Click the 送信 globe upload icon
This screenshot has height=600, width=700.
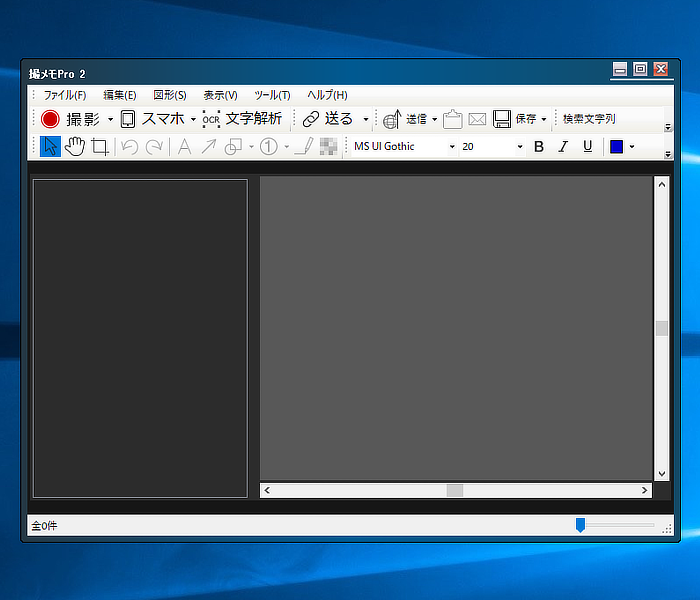point(392,119)
